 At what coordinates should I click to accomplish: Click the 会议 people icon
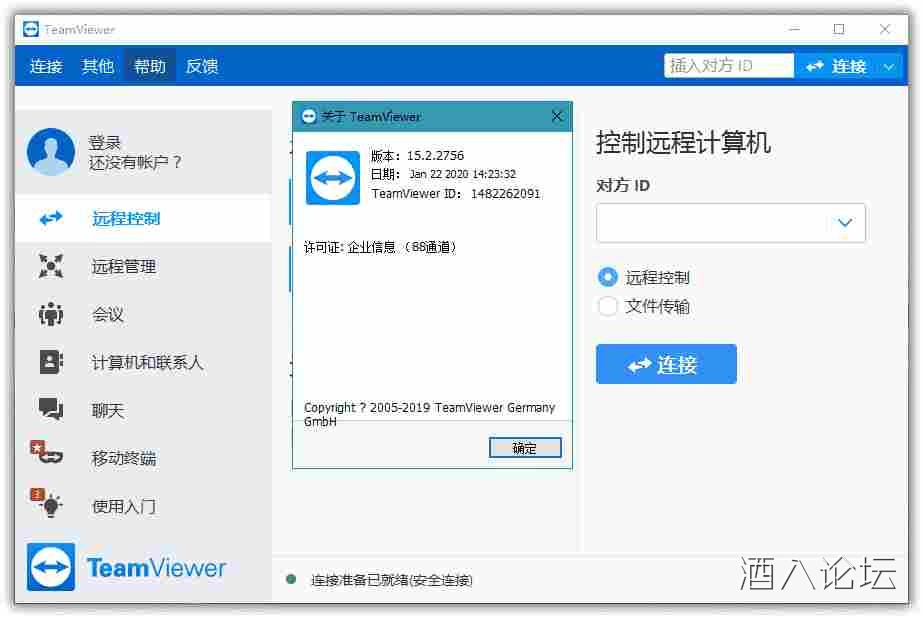pos(51,314)
